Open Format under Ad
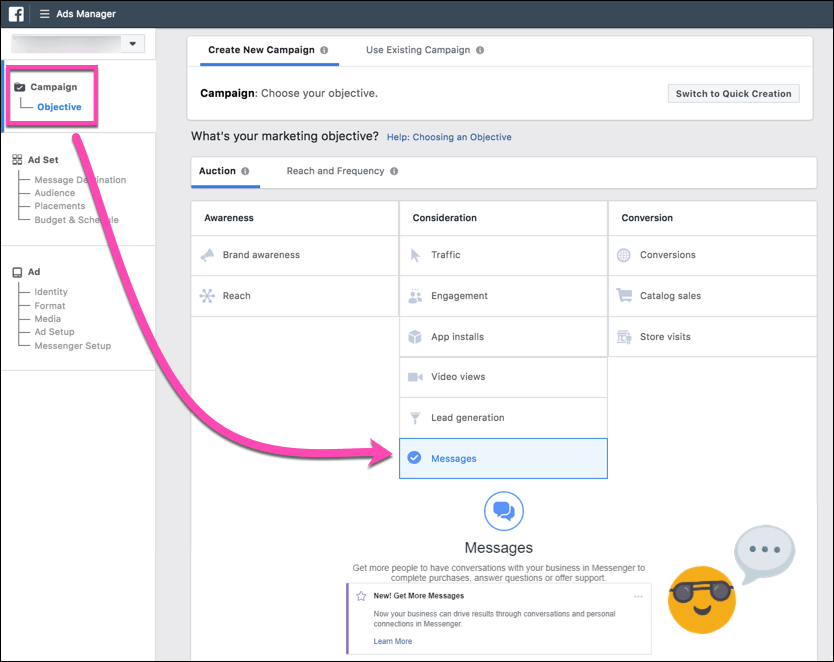 [50, 306]
